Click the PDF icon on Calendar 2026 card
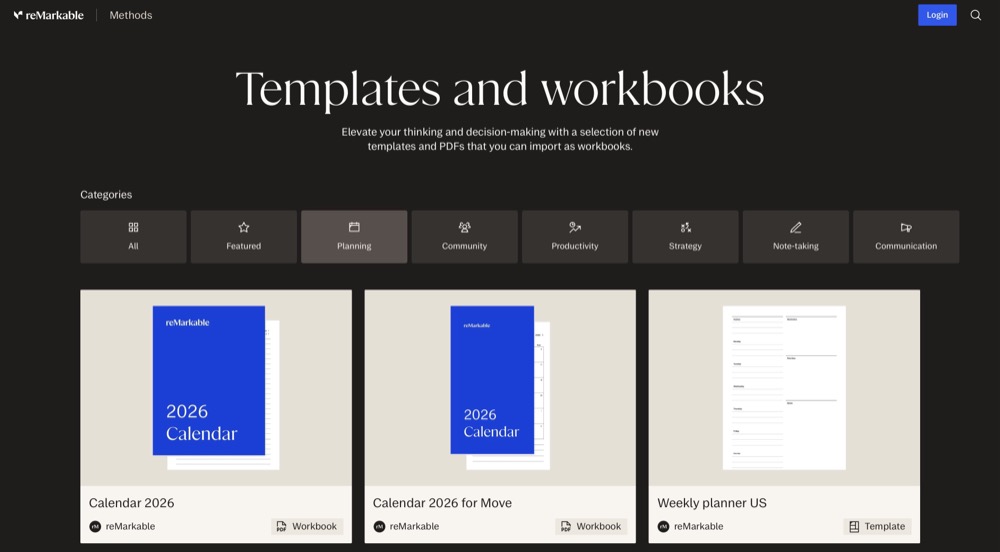Screen dimensions: 1000x552 281,527
